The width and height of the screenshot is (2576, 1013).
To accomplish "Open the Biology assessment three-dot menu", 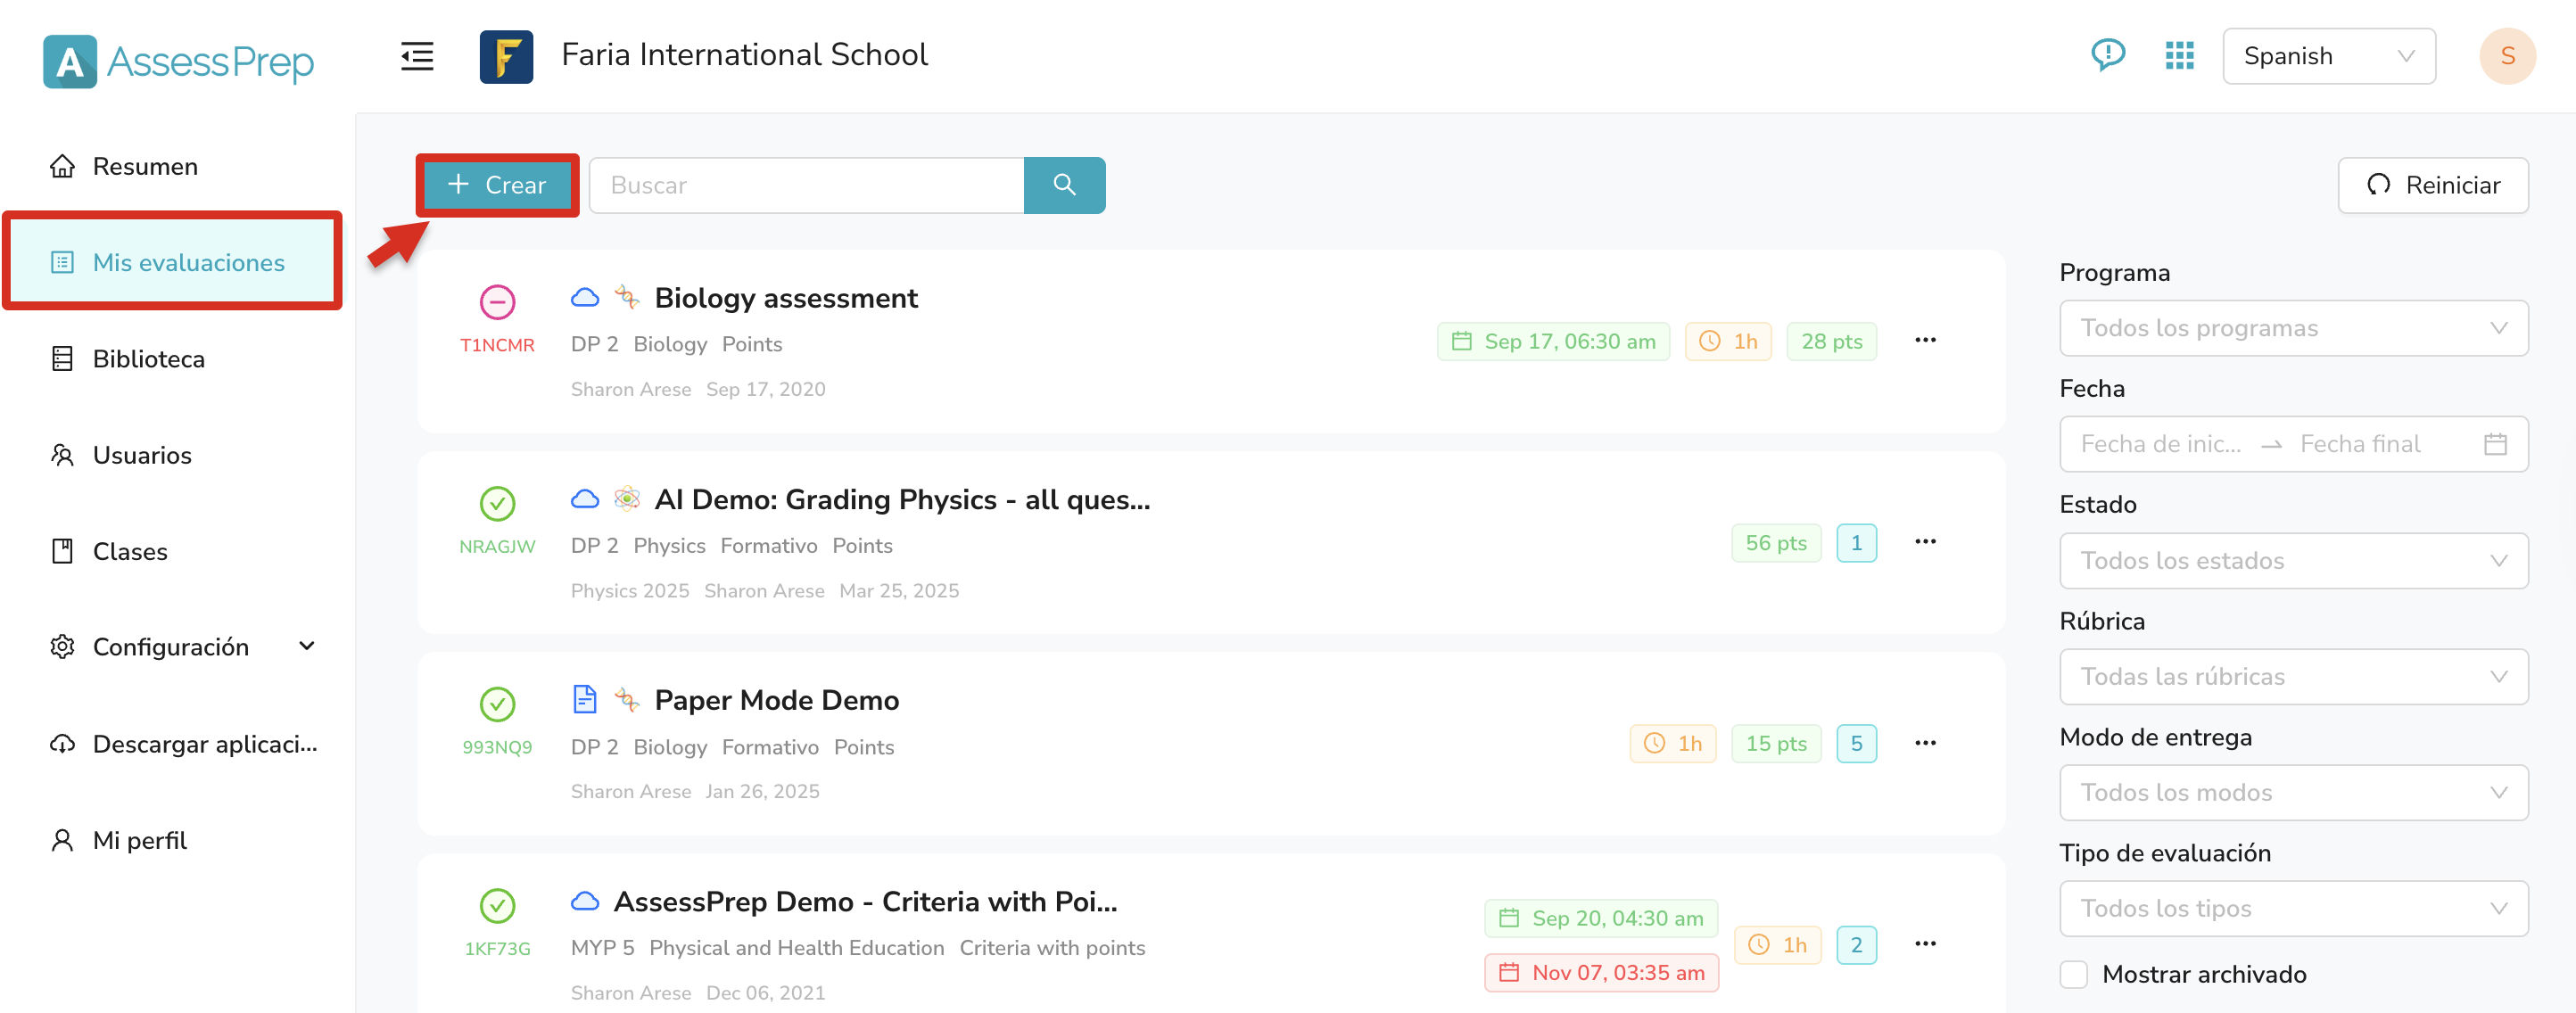I will [x=1925, y=341].
